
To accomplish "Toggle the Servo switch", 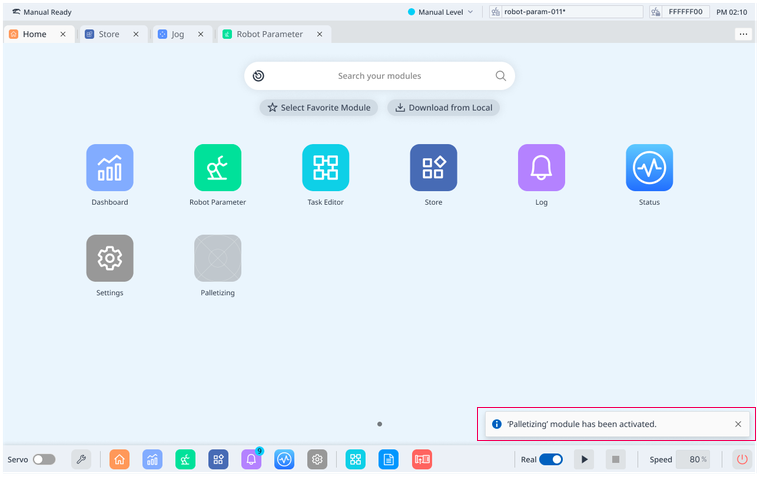I will tap(44, 460).
